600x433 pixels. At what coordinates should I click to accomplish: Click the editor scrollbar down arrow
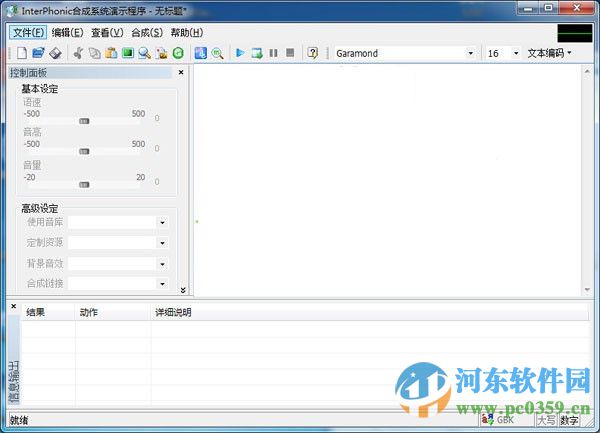click(x=587, y=290)
